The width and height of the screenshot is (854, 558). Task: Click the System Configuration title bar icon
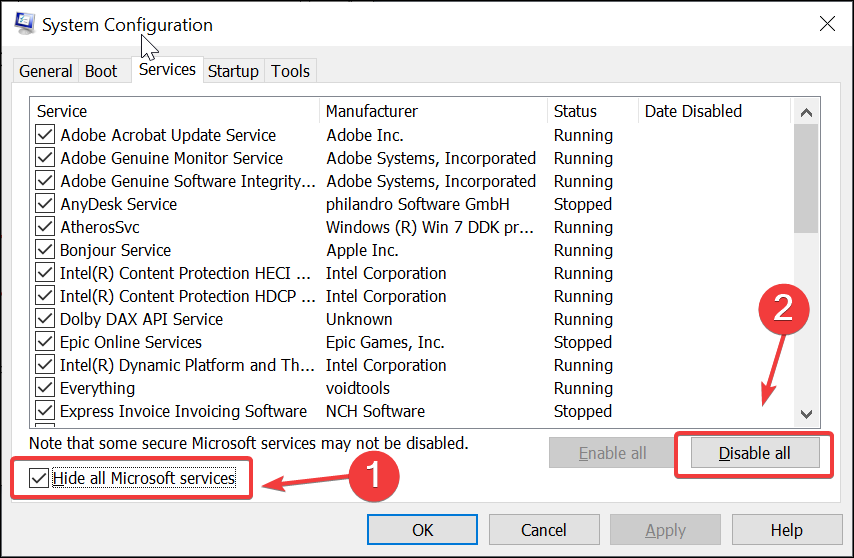click(x=25, y=23)
